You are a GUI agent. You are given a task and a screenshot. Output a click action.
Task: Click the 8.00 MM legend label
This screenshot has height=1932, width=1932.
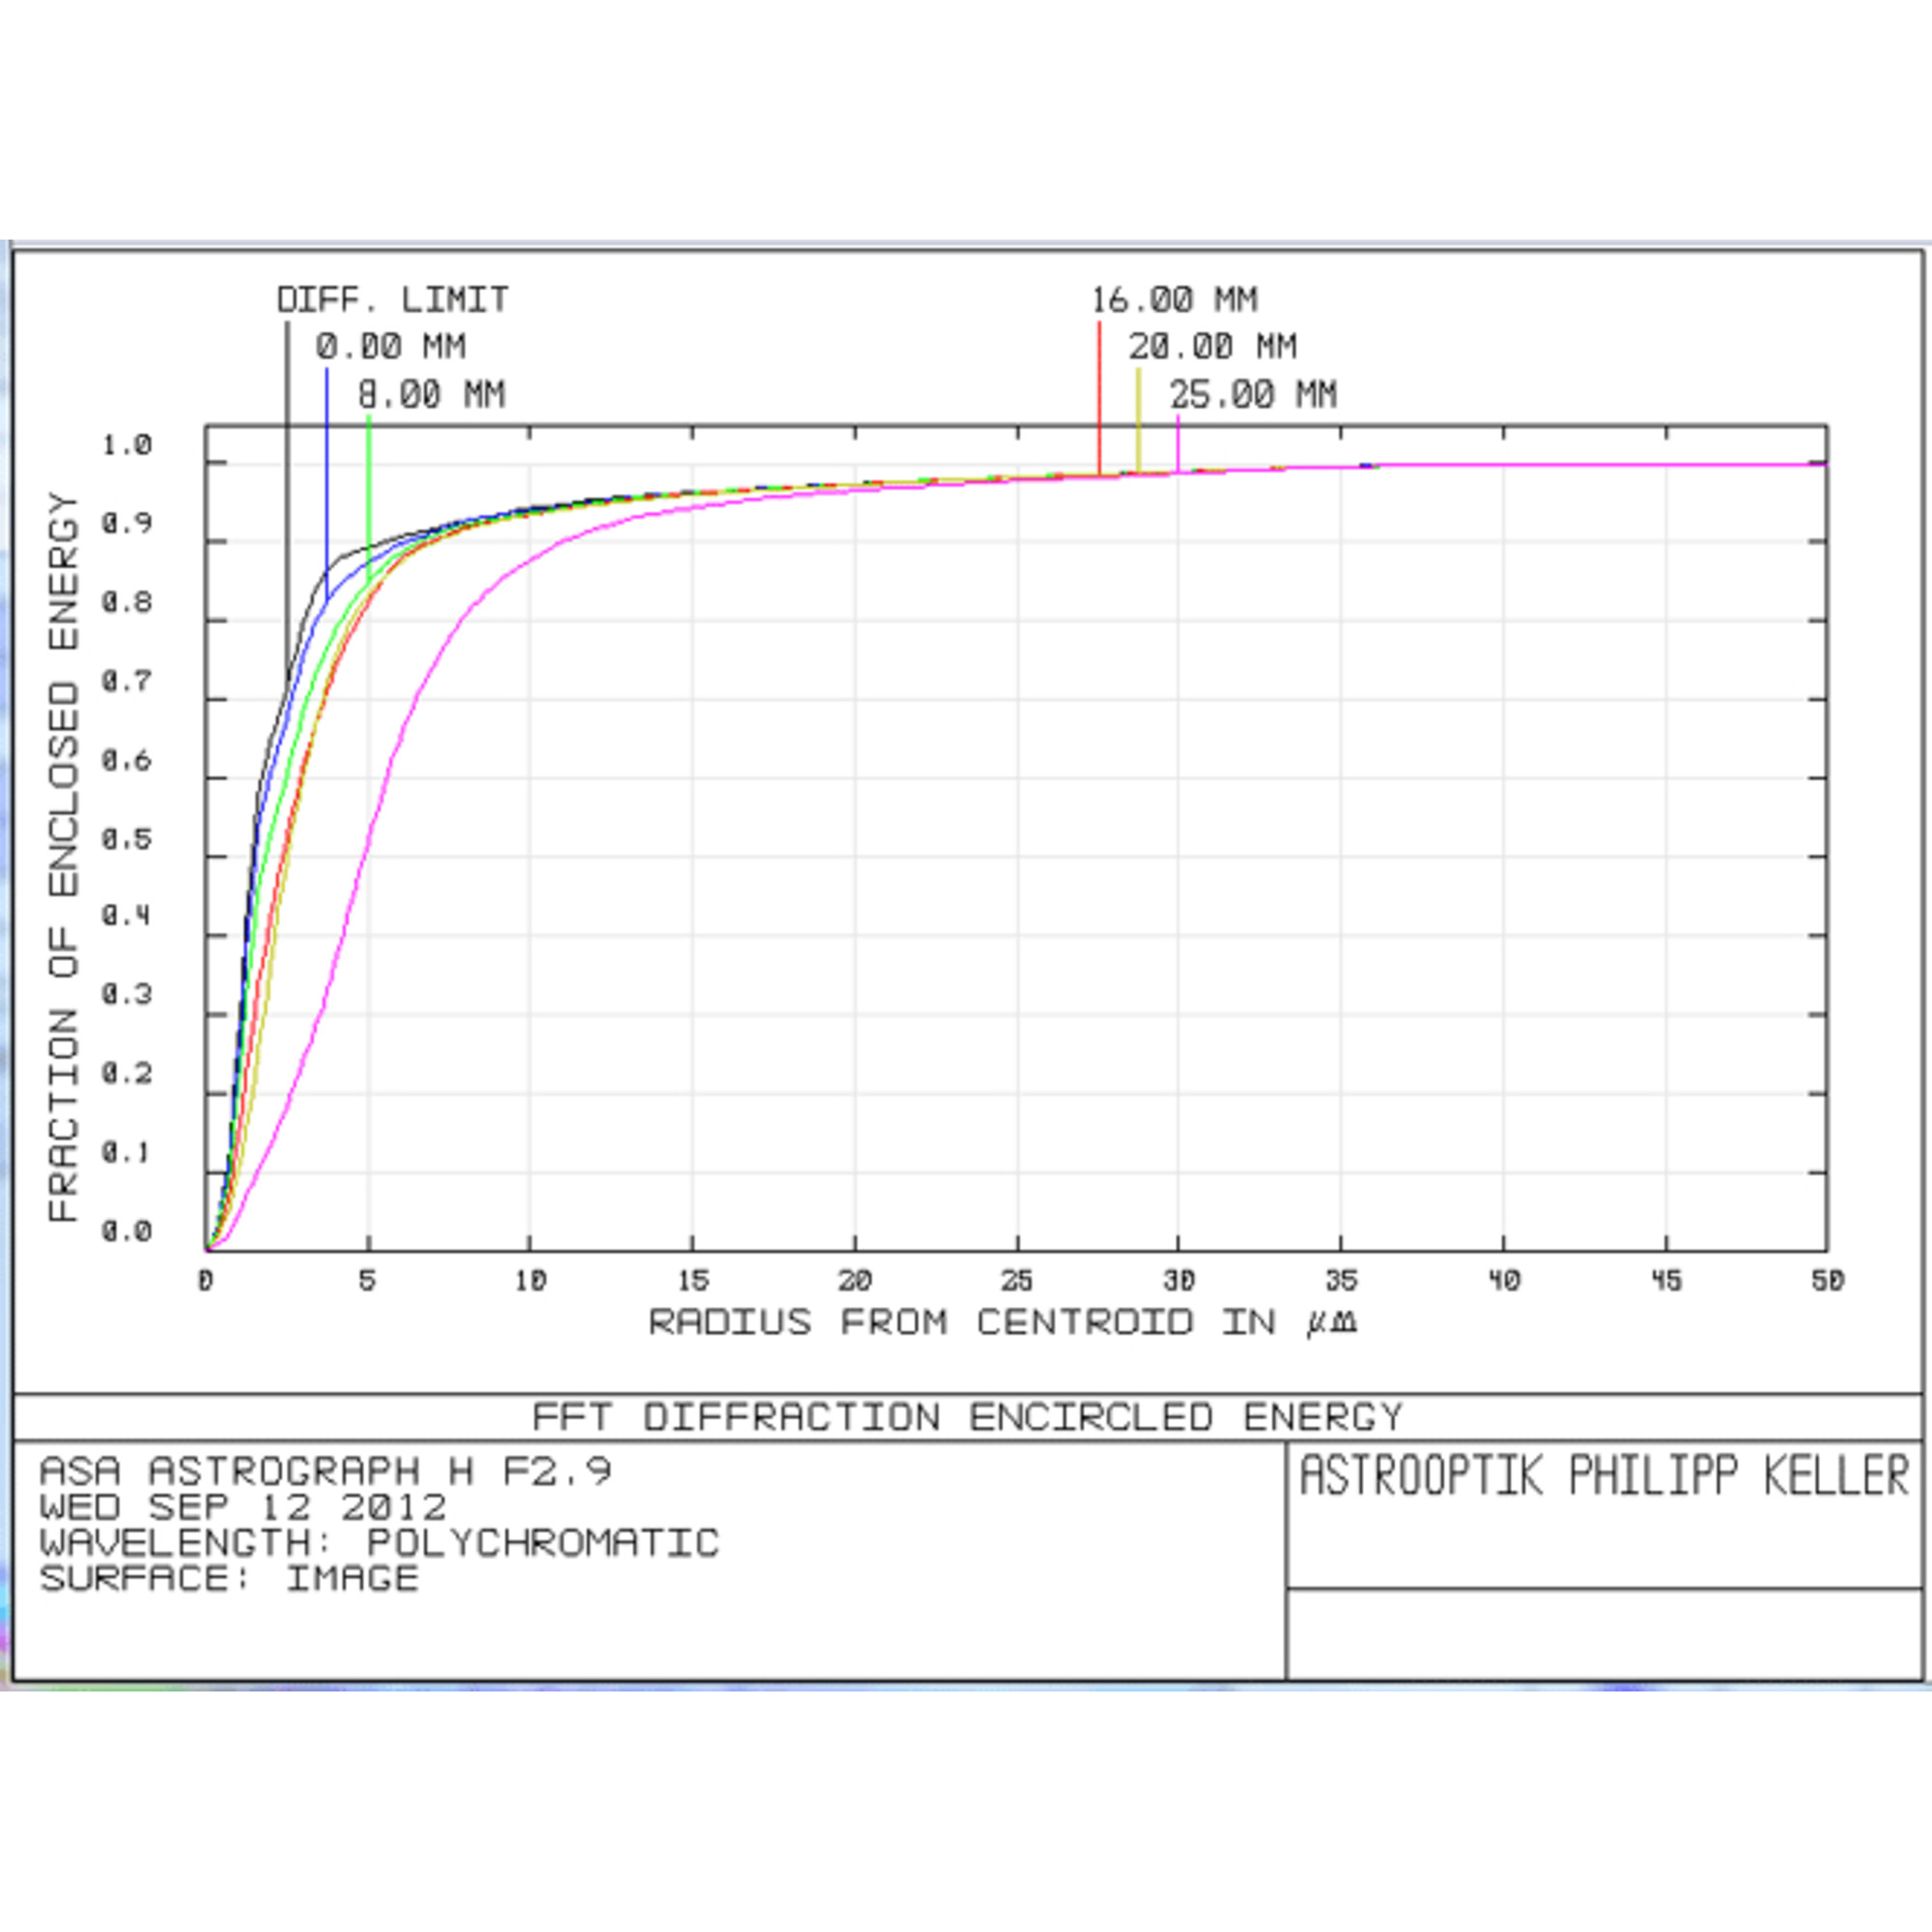(x=432, y=394)
